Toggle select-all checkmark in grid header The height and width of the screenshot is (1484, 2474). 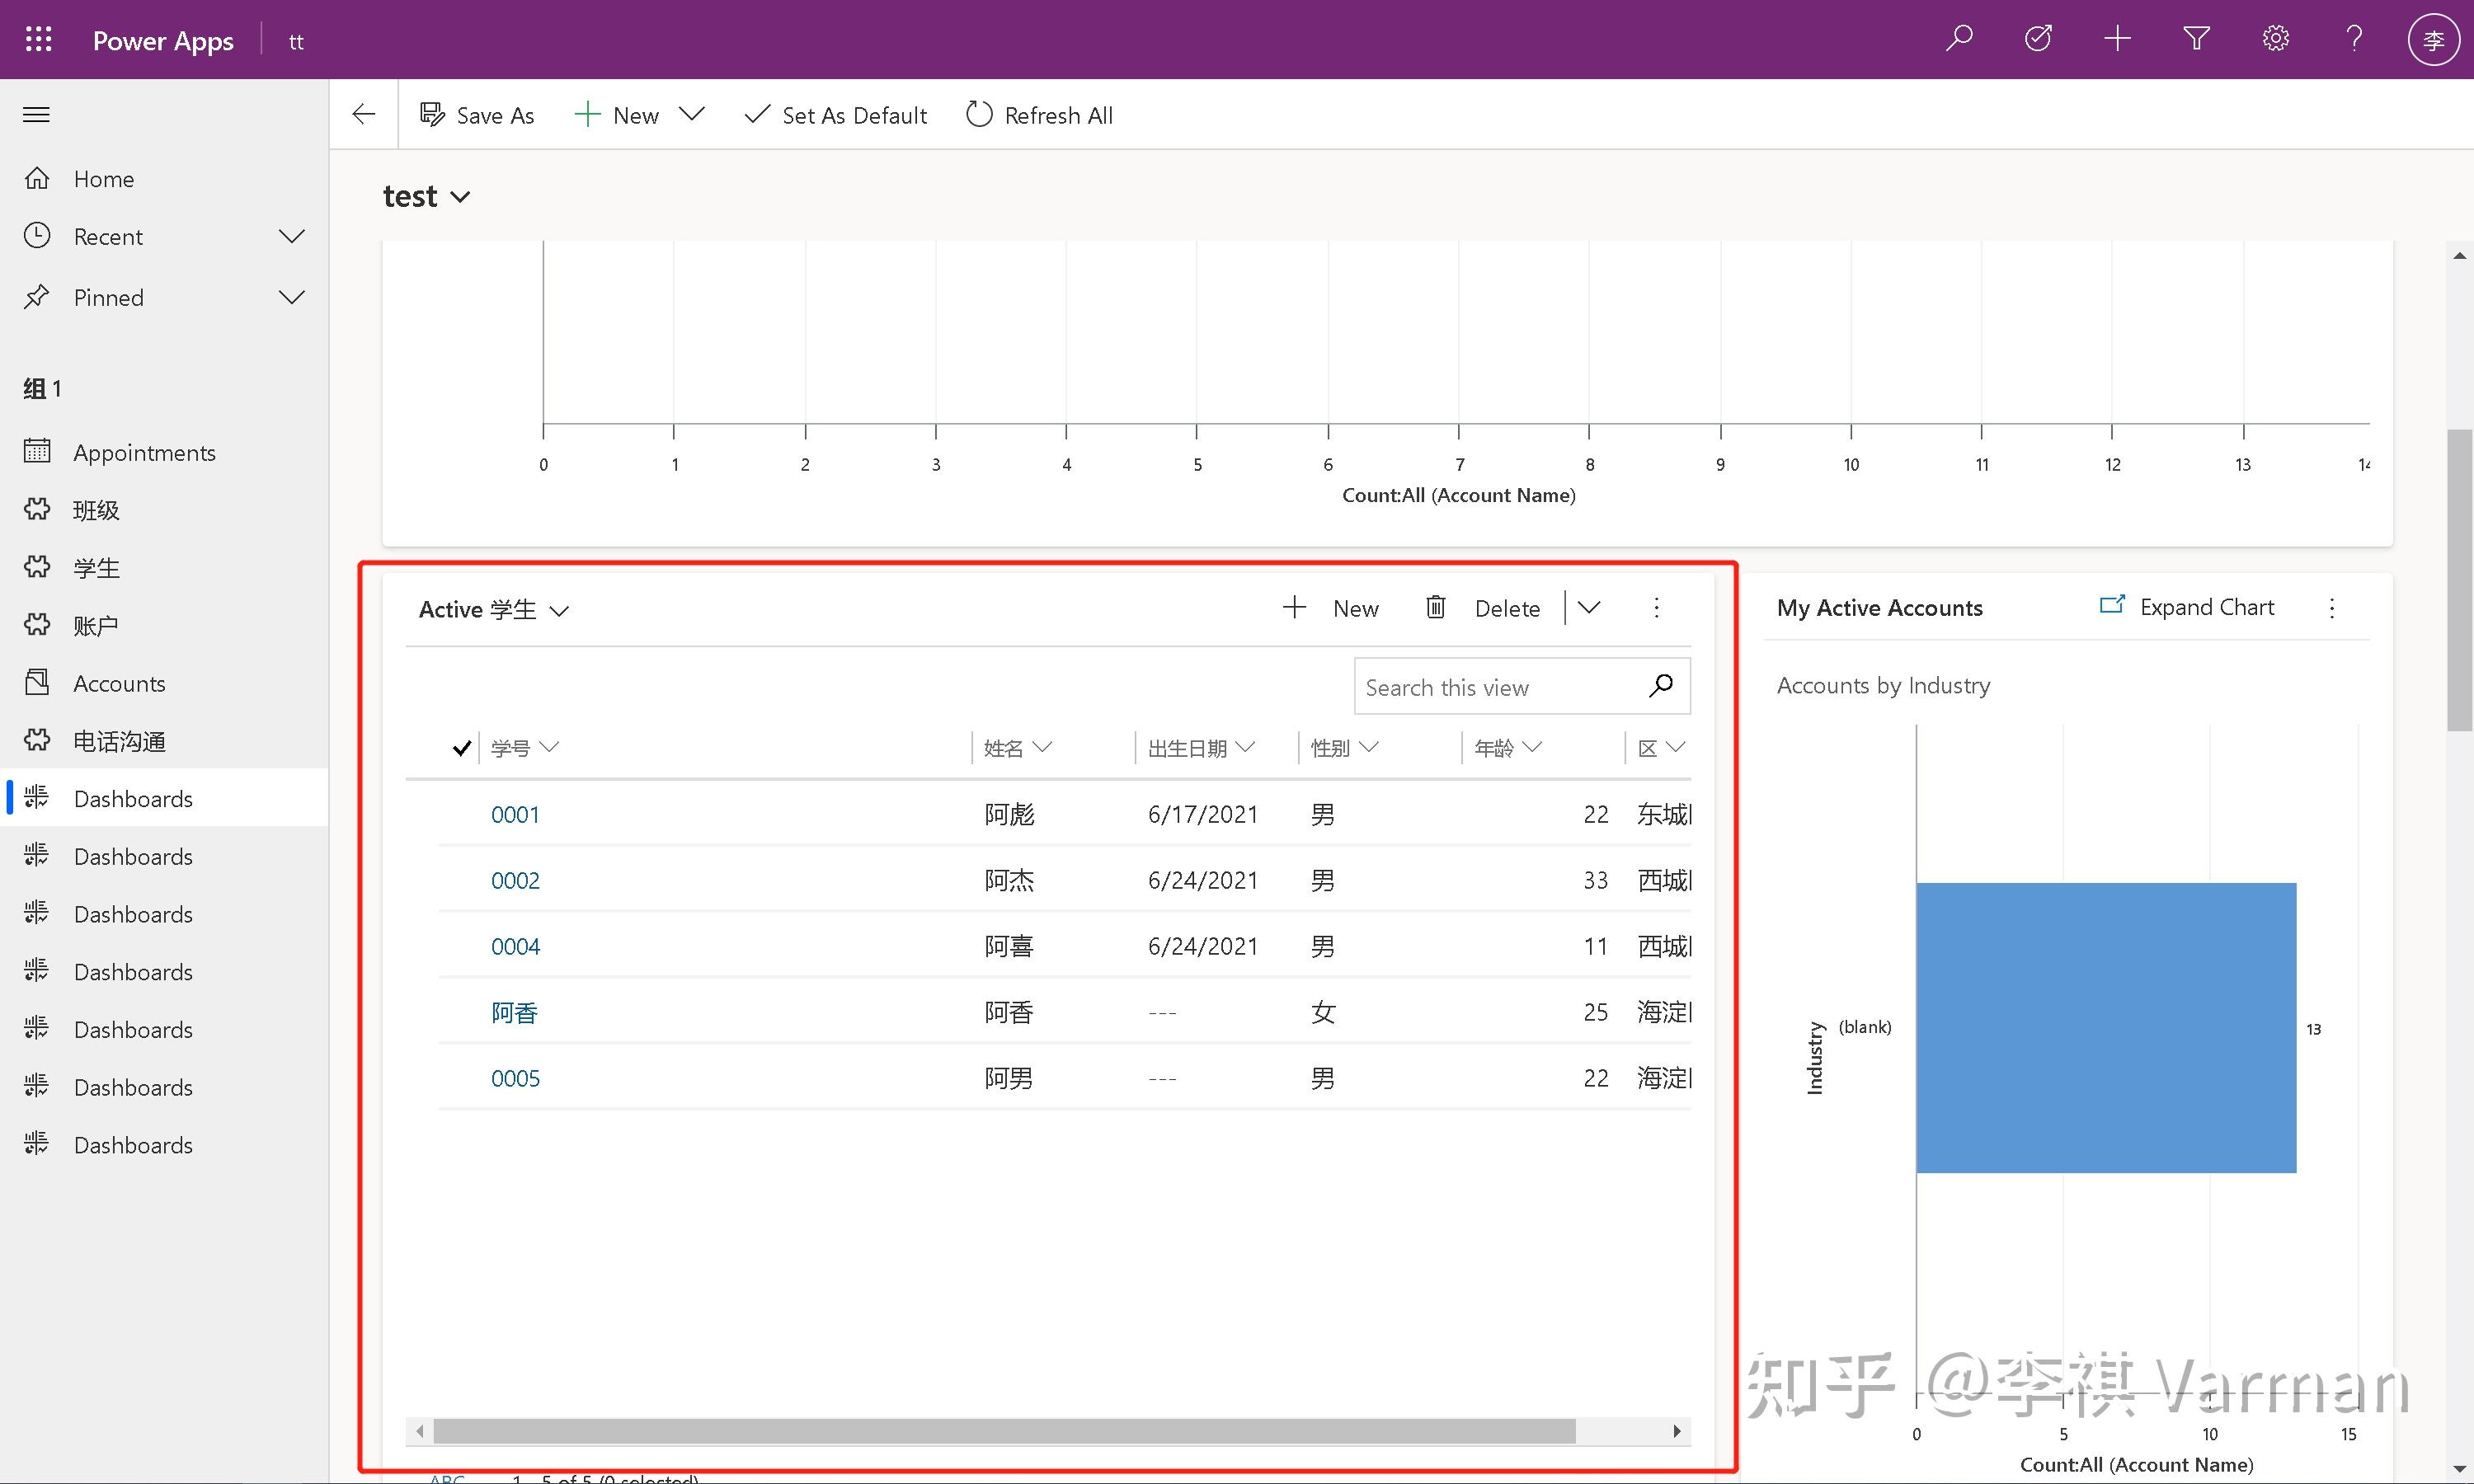click(x=461, y=748)
